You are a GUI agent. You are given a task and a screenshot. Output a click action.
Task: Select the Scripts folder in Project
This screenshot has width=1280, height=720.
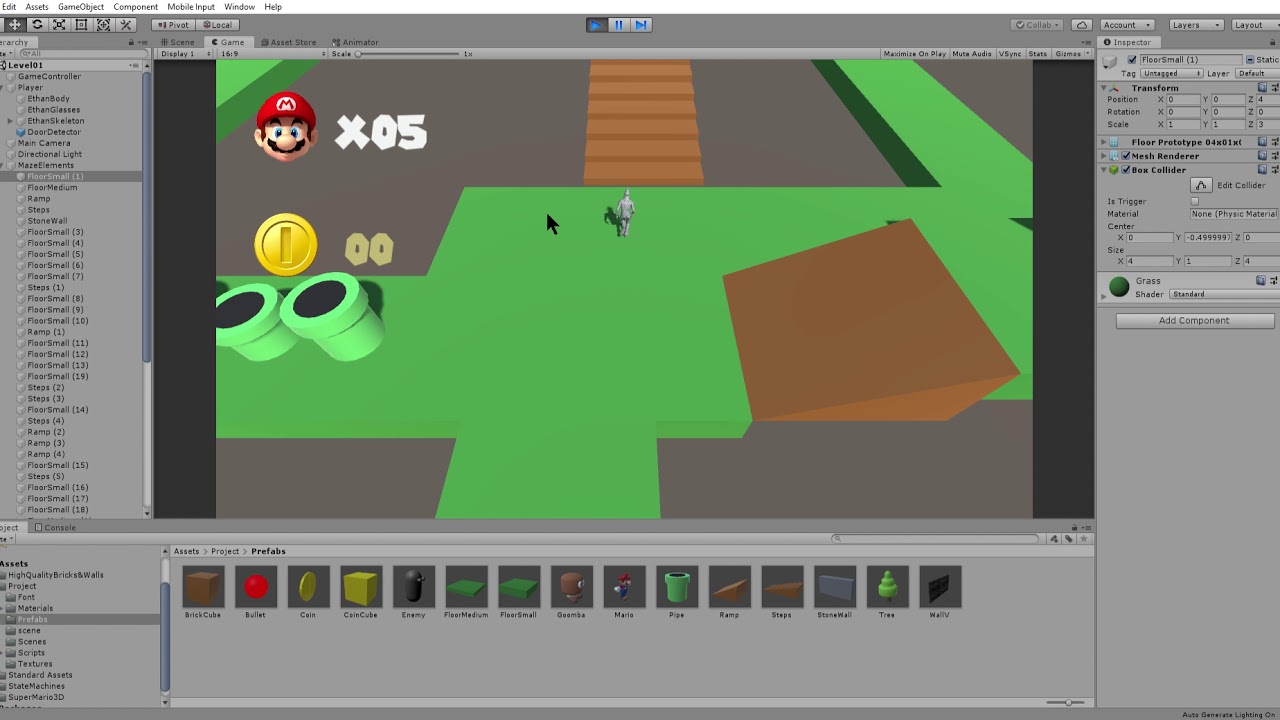(31, 653)
